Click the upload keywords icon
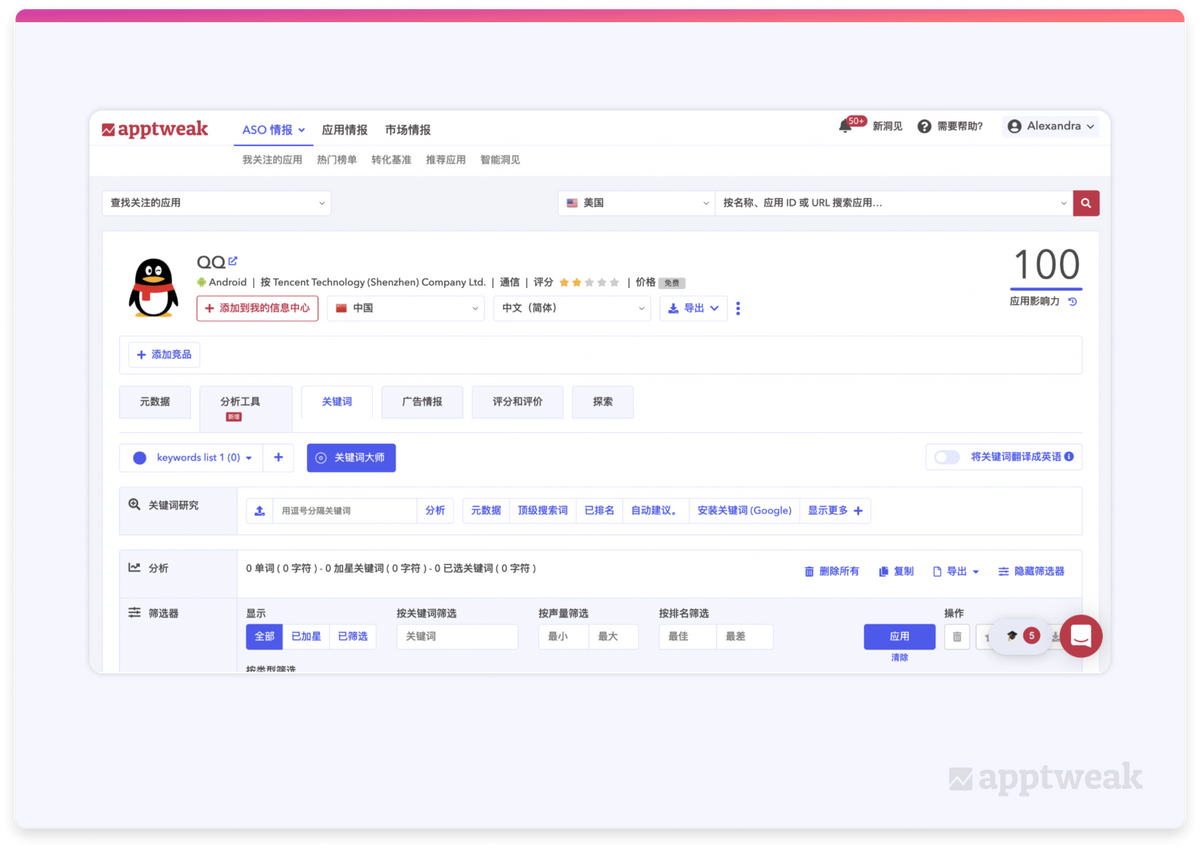 tap(260, 510)
